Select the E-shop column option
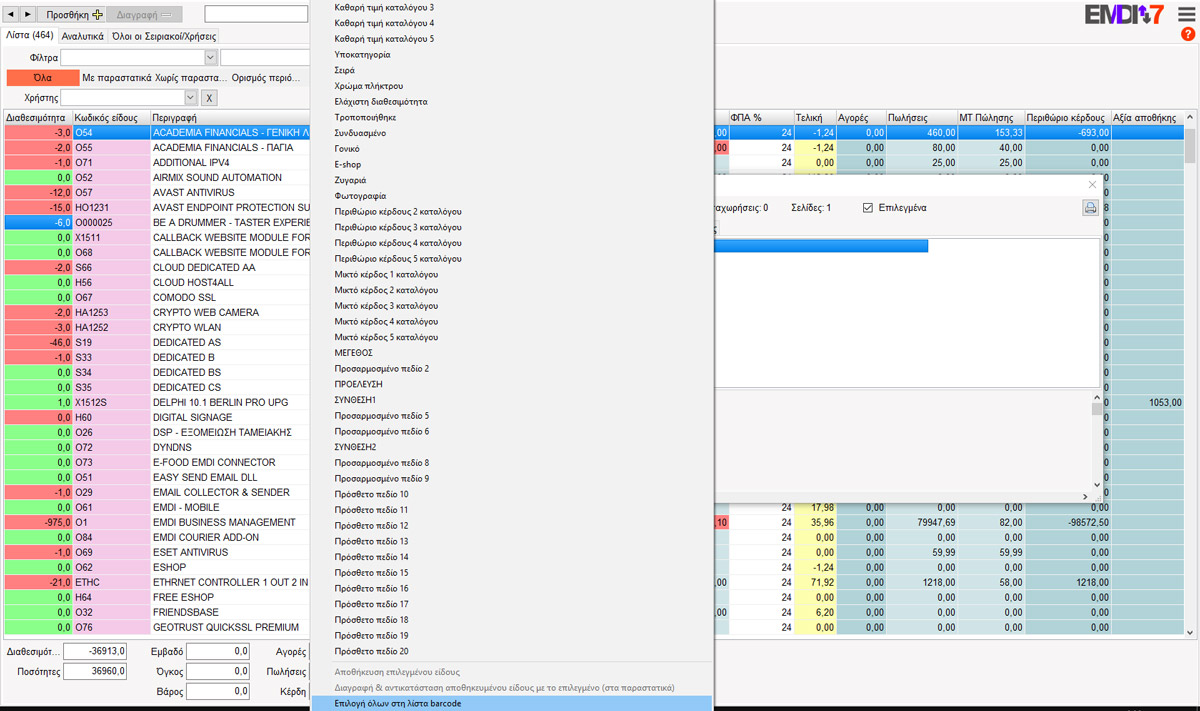The width and height of the screenshot is (1200, 711). pyautogui.click(x=511, y=164)
